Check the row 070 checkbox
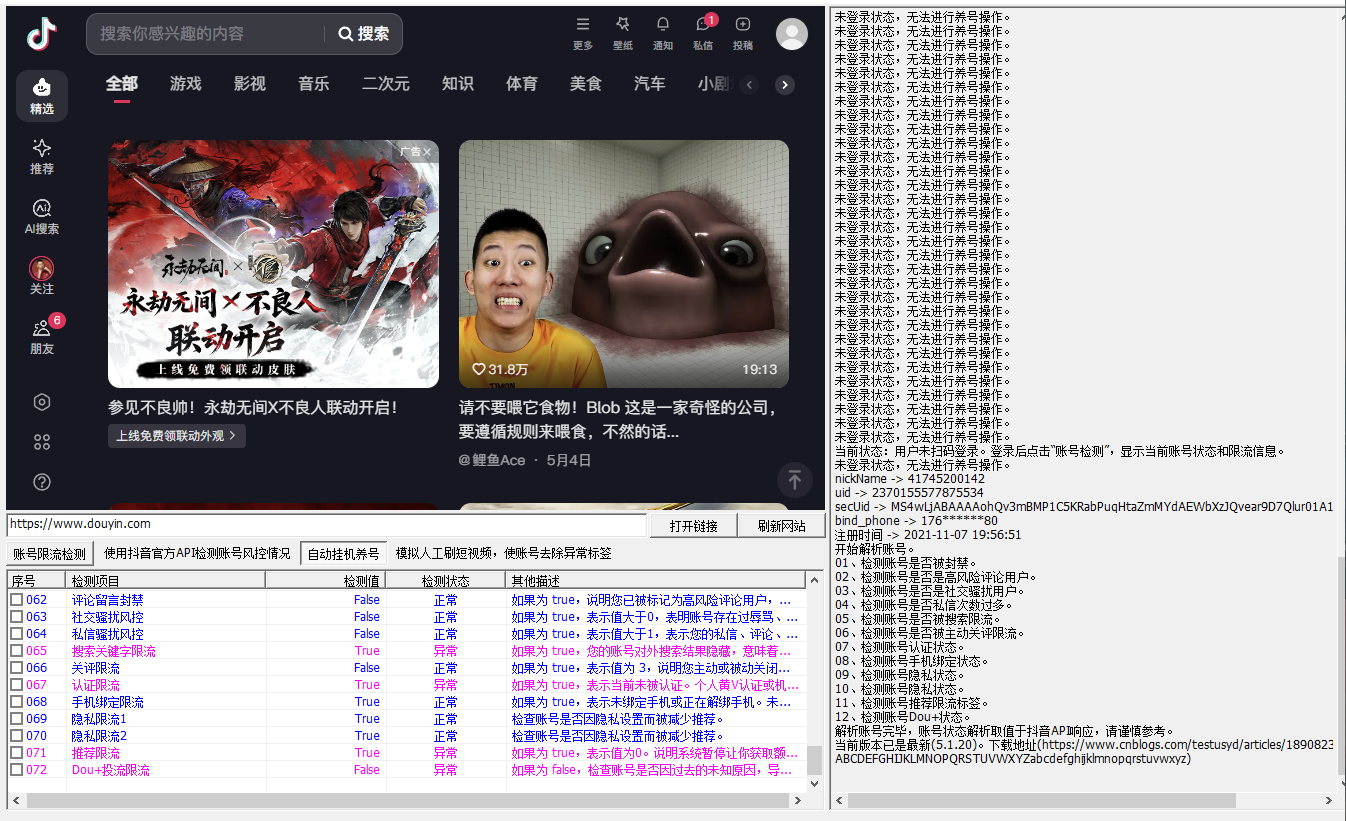The width and height of the screenshot is (1346, 821). [16, 736]
